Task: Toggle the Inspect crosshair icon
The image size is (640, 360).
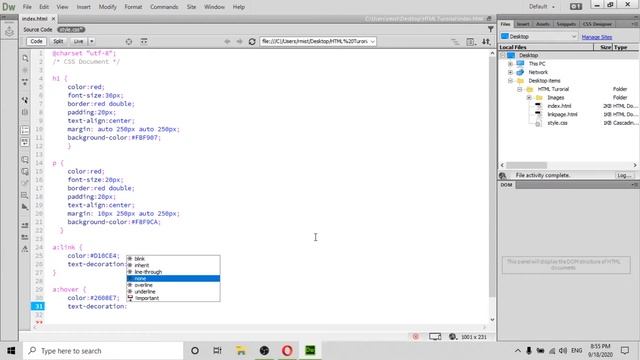Action: point(129,41)
